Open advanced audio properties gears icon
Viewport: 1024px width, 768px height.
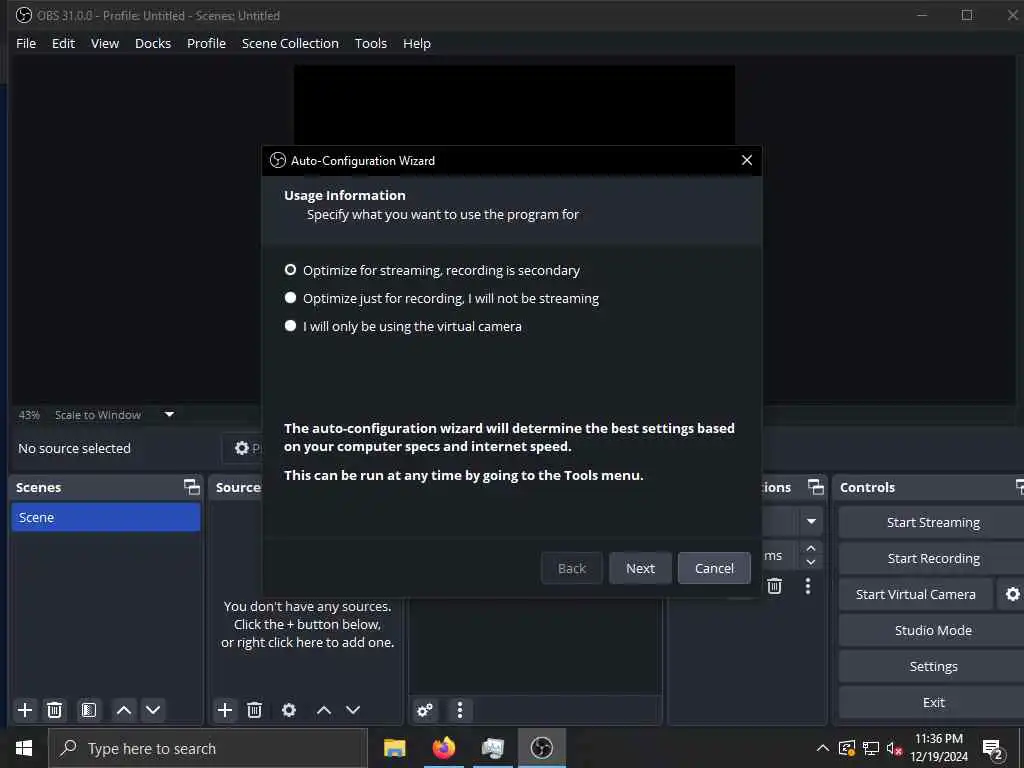424,710
